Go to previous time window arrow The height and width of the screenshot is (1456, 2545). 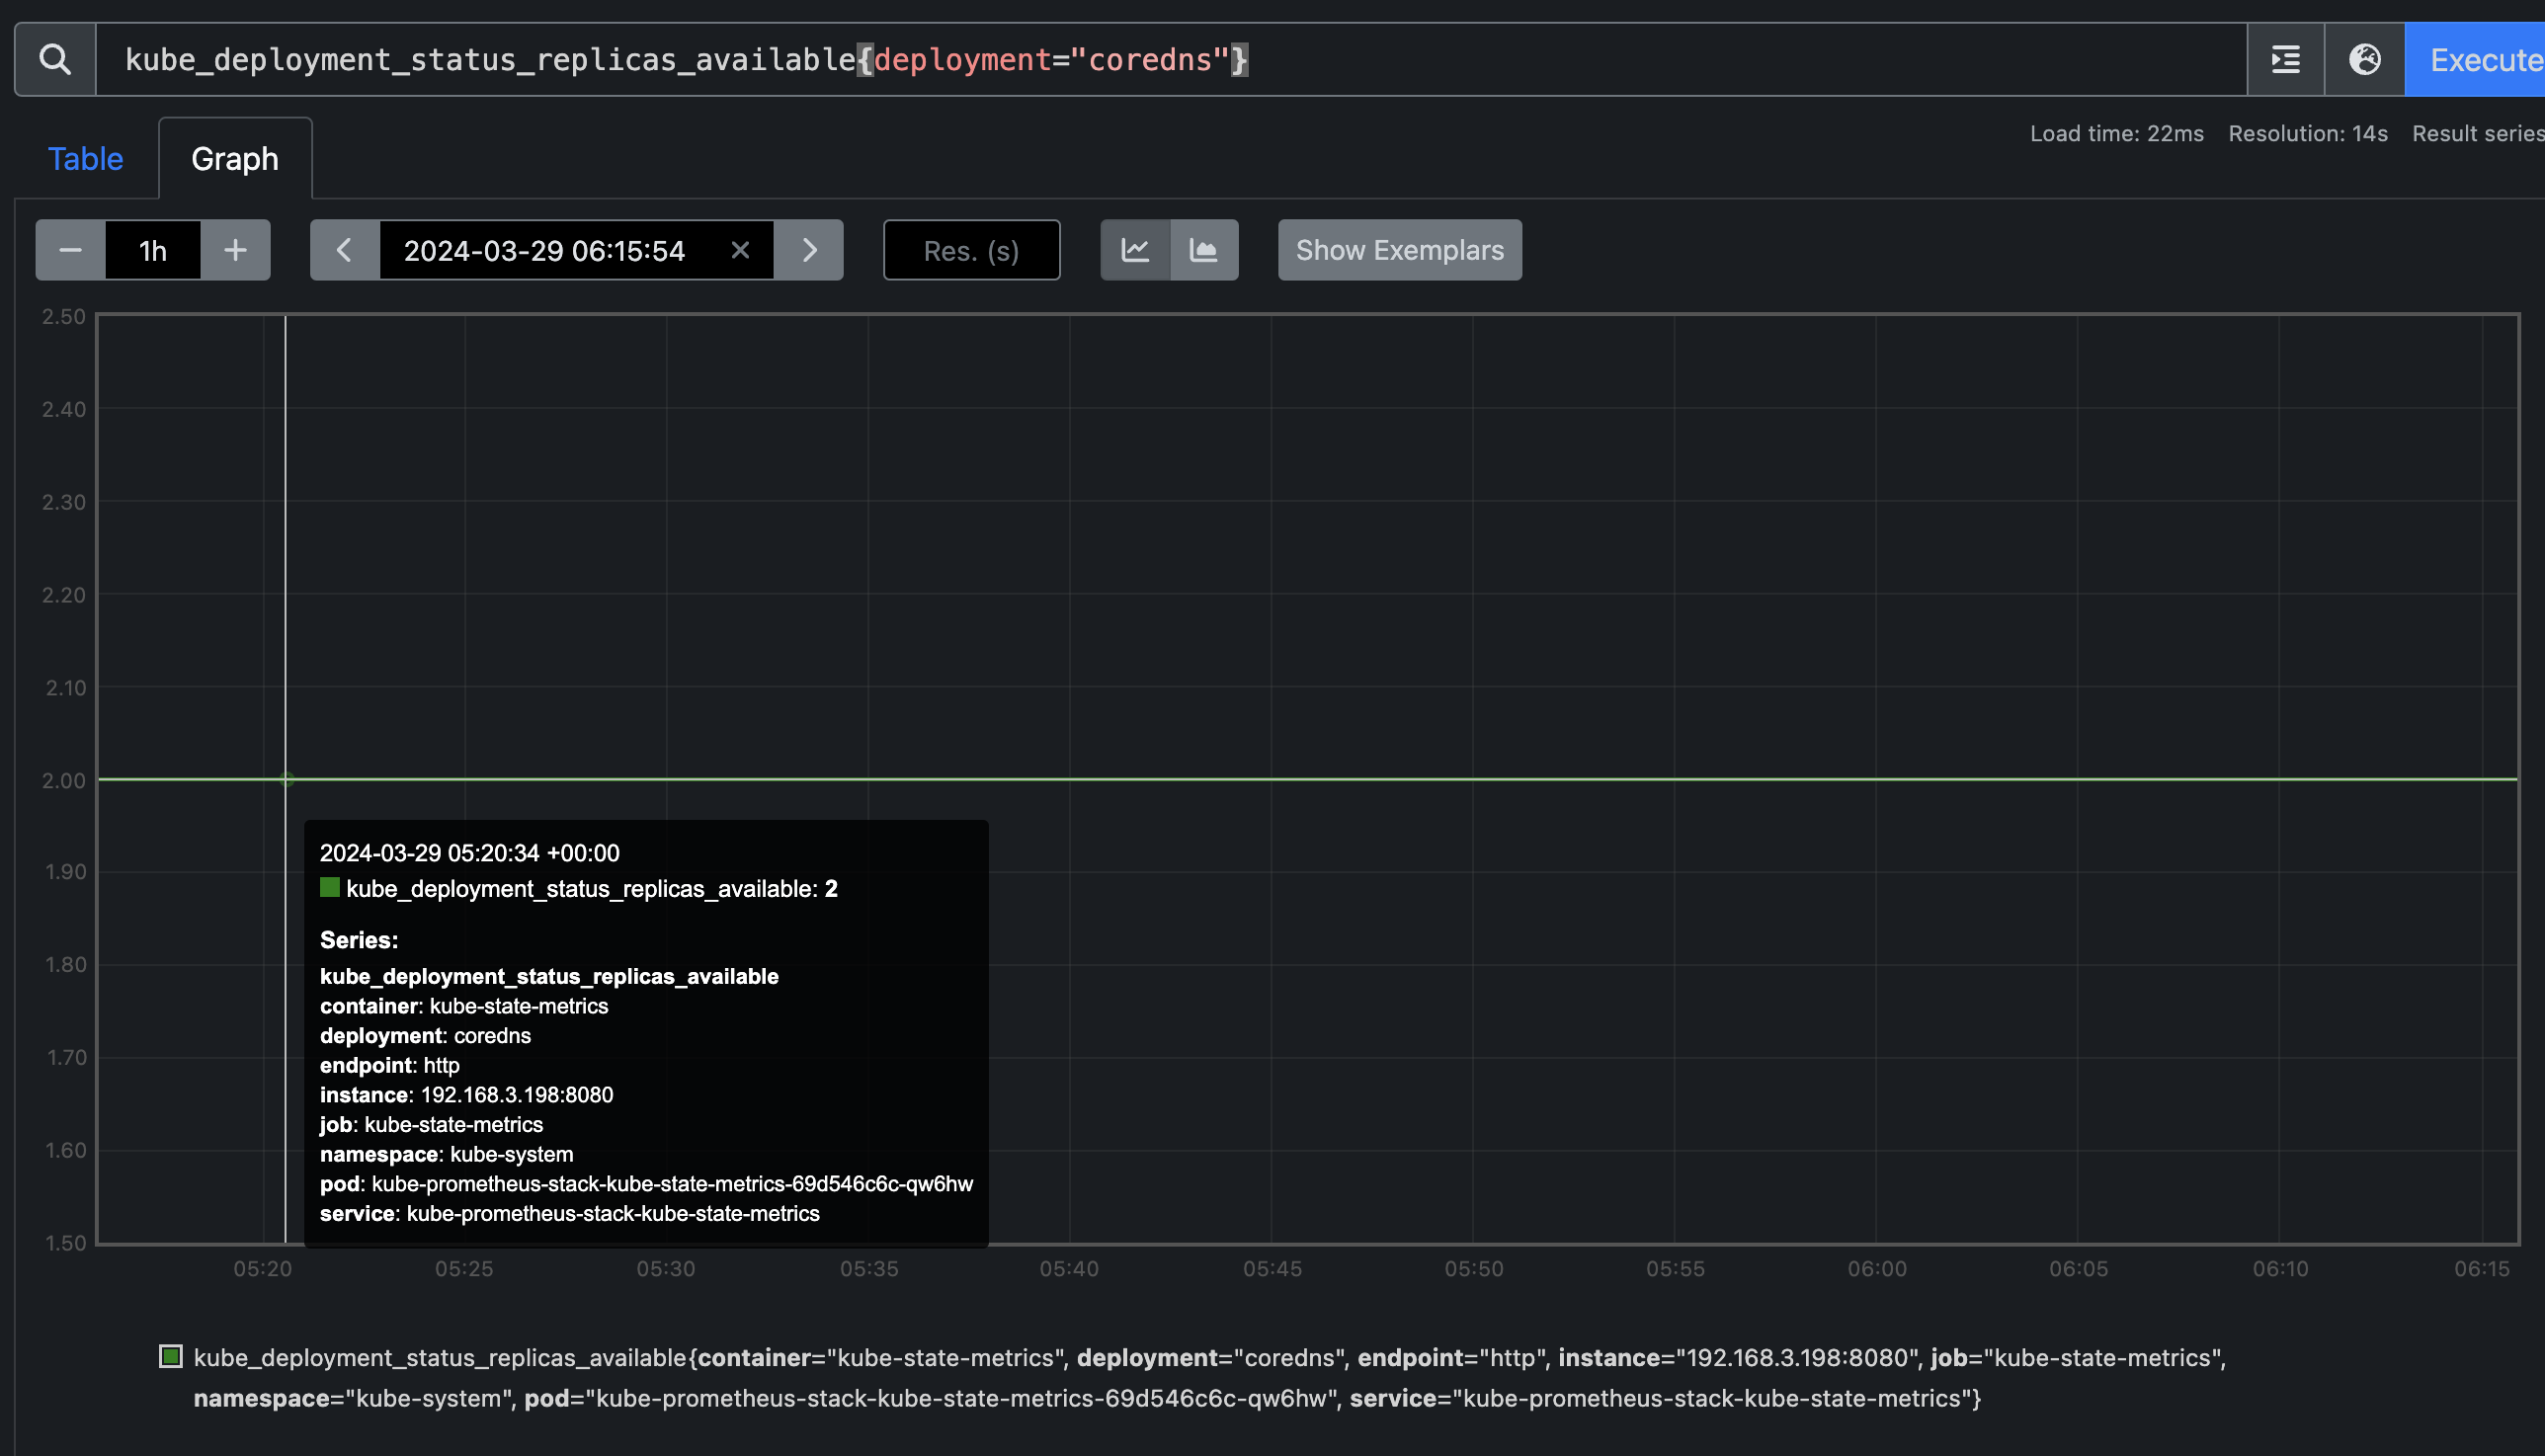tap(344, 250)
